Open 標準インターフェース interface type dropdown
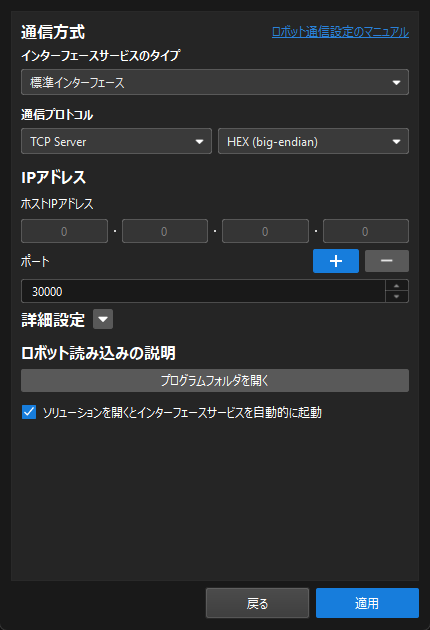The image size is (430, 630). [x=215, y=82]
